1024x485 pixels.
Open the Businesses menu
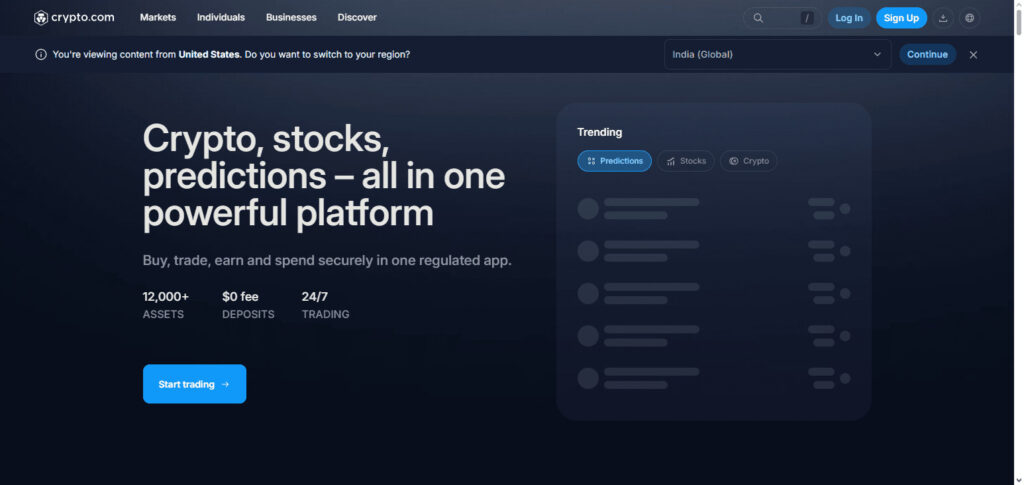pos(291,18)
